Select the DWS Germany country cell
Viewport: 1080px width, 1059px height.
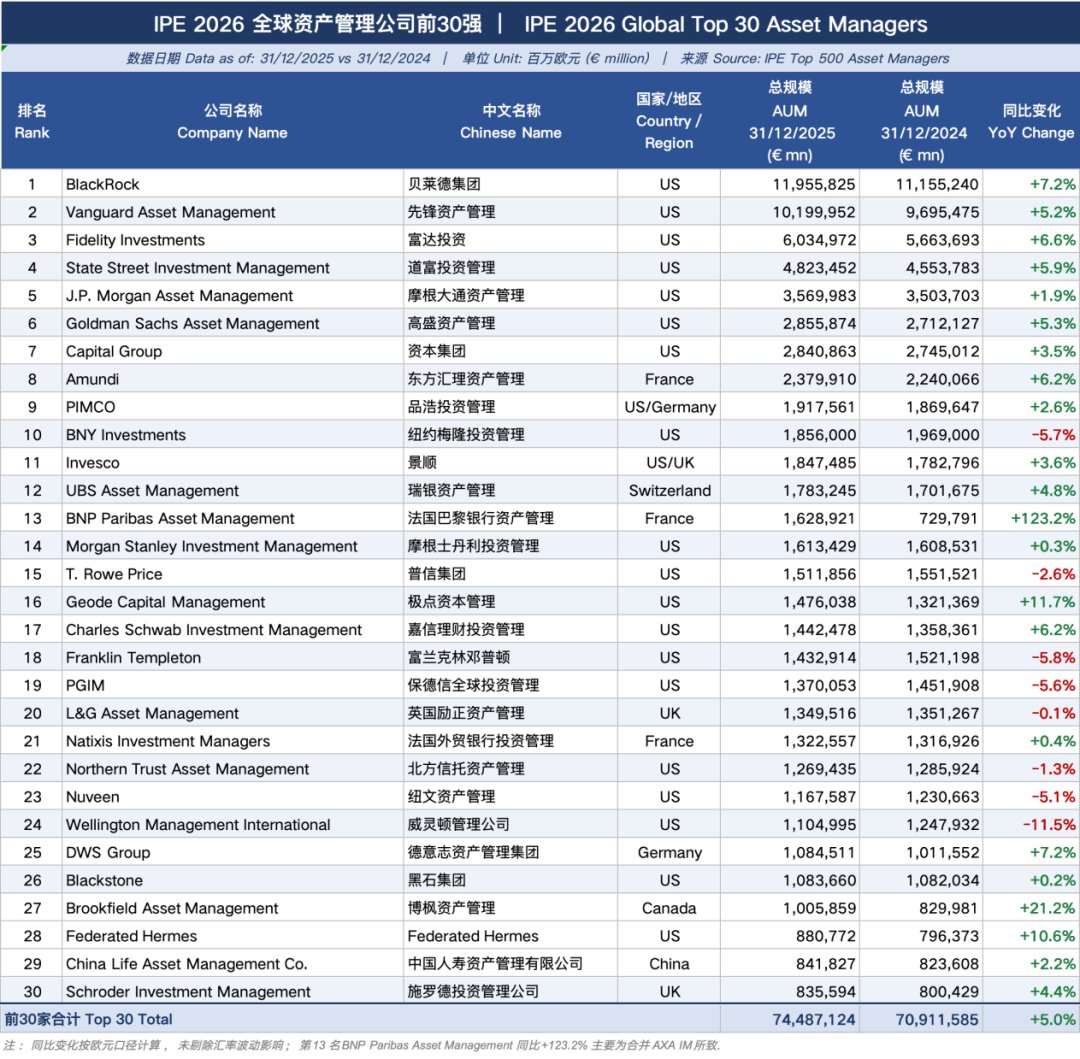pyautogui.click(x=669, y=852)
